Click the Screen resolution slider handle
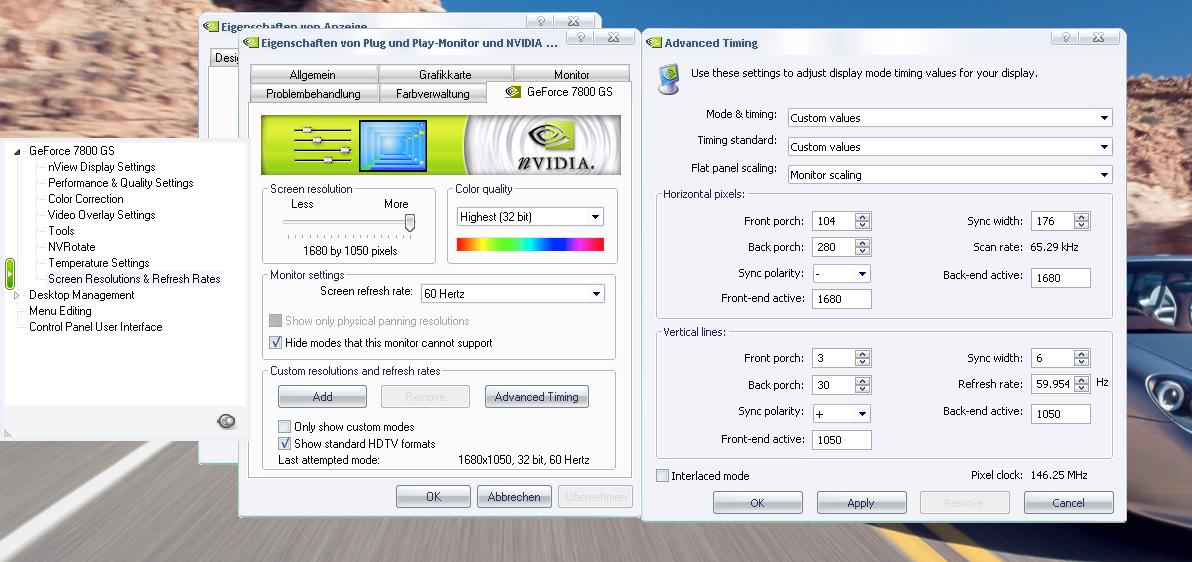Image resolution: width=1192 pixels, height=562 pixels. pyautogui.click(x=409, y=222)
